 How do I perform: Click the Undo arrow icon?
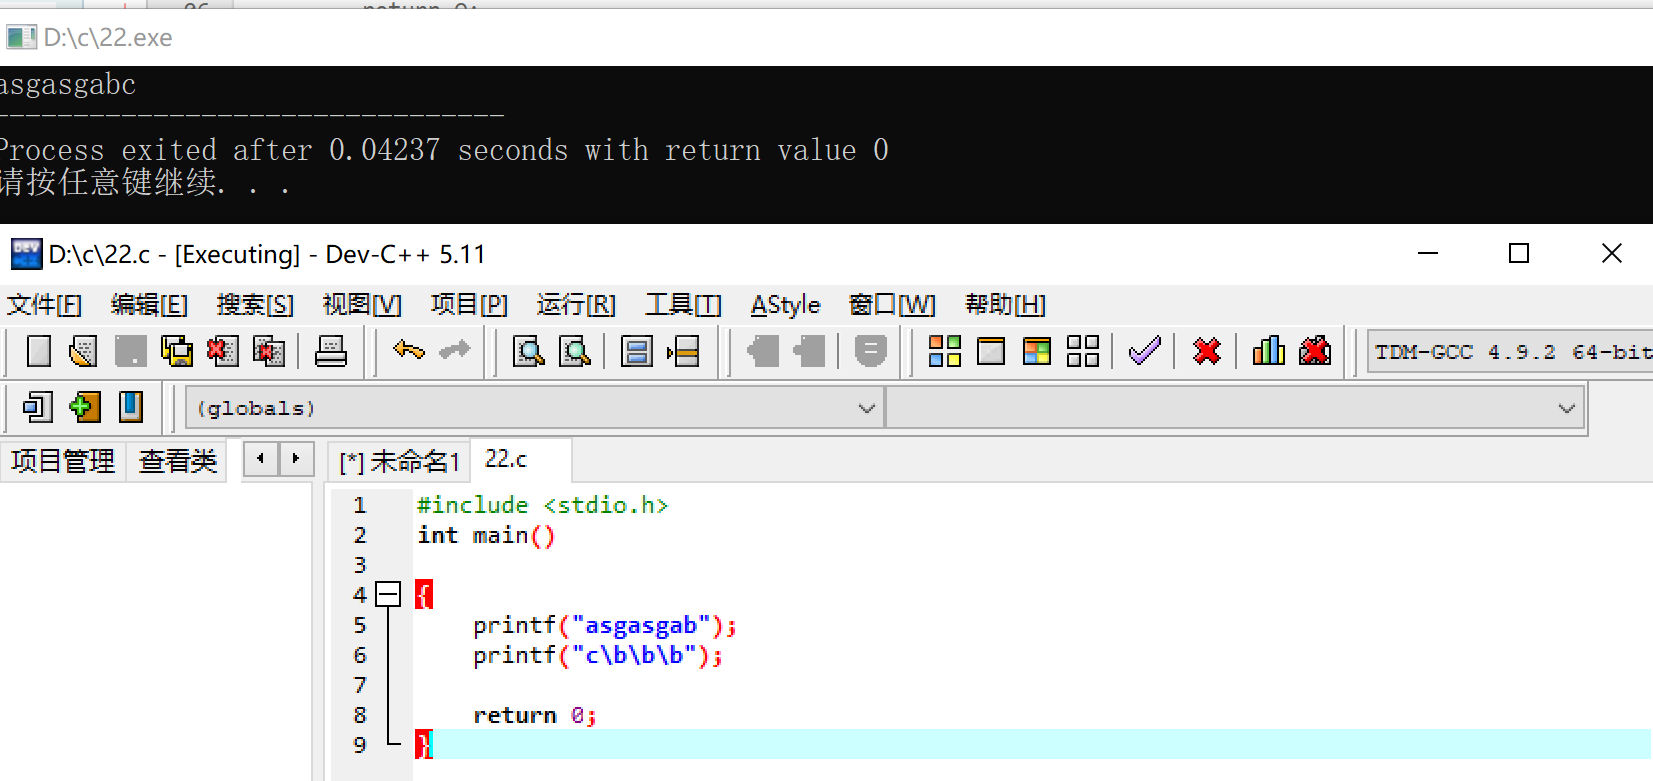(x=409, y=350)
